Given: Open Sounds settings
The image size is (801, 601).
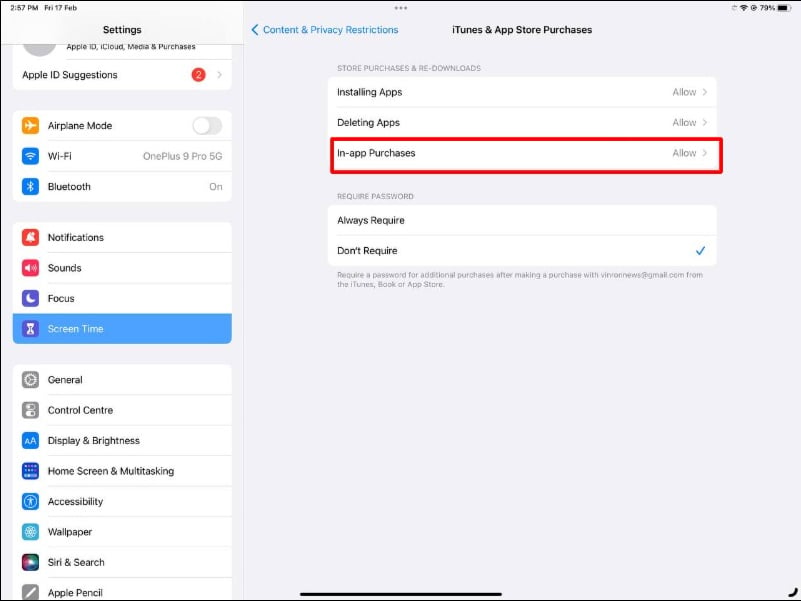Looking at the screenshot, I should point(122,268).
